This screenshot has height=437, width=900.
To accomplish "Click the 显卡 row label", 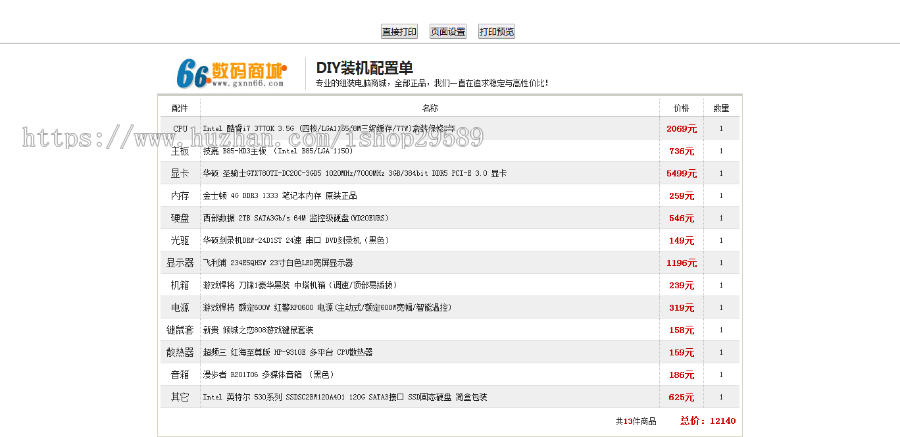I will 180,173.
